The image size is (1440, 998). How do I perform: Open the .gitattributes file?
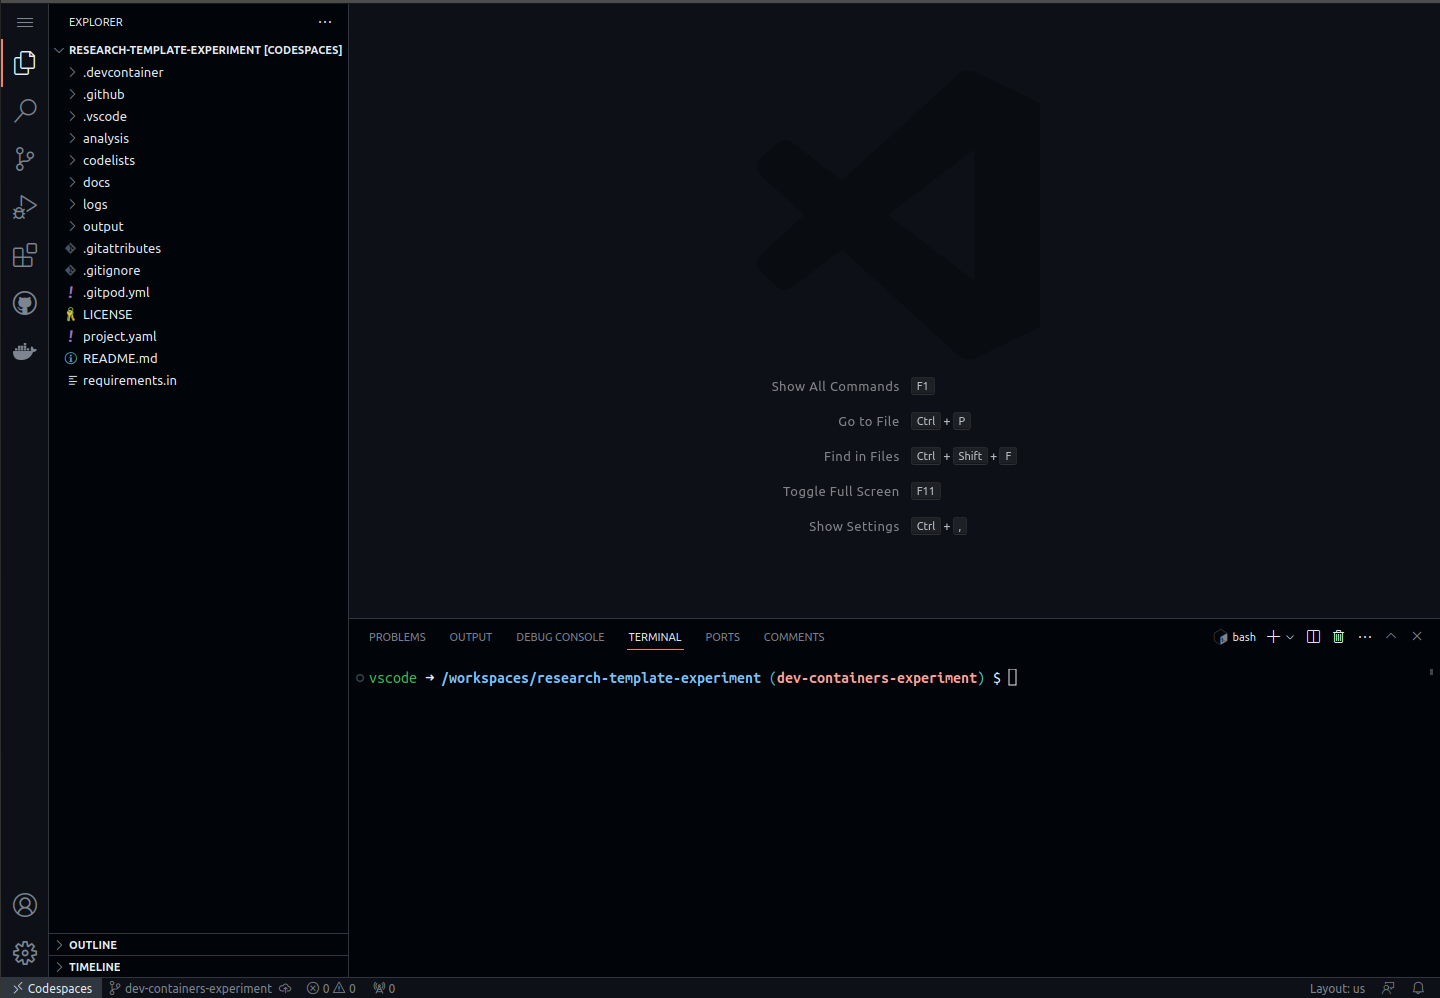point(198,248)
